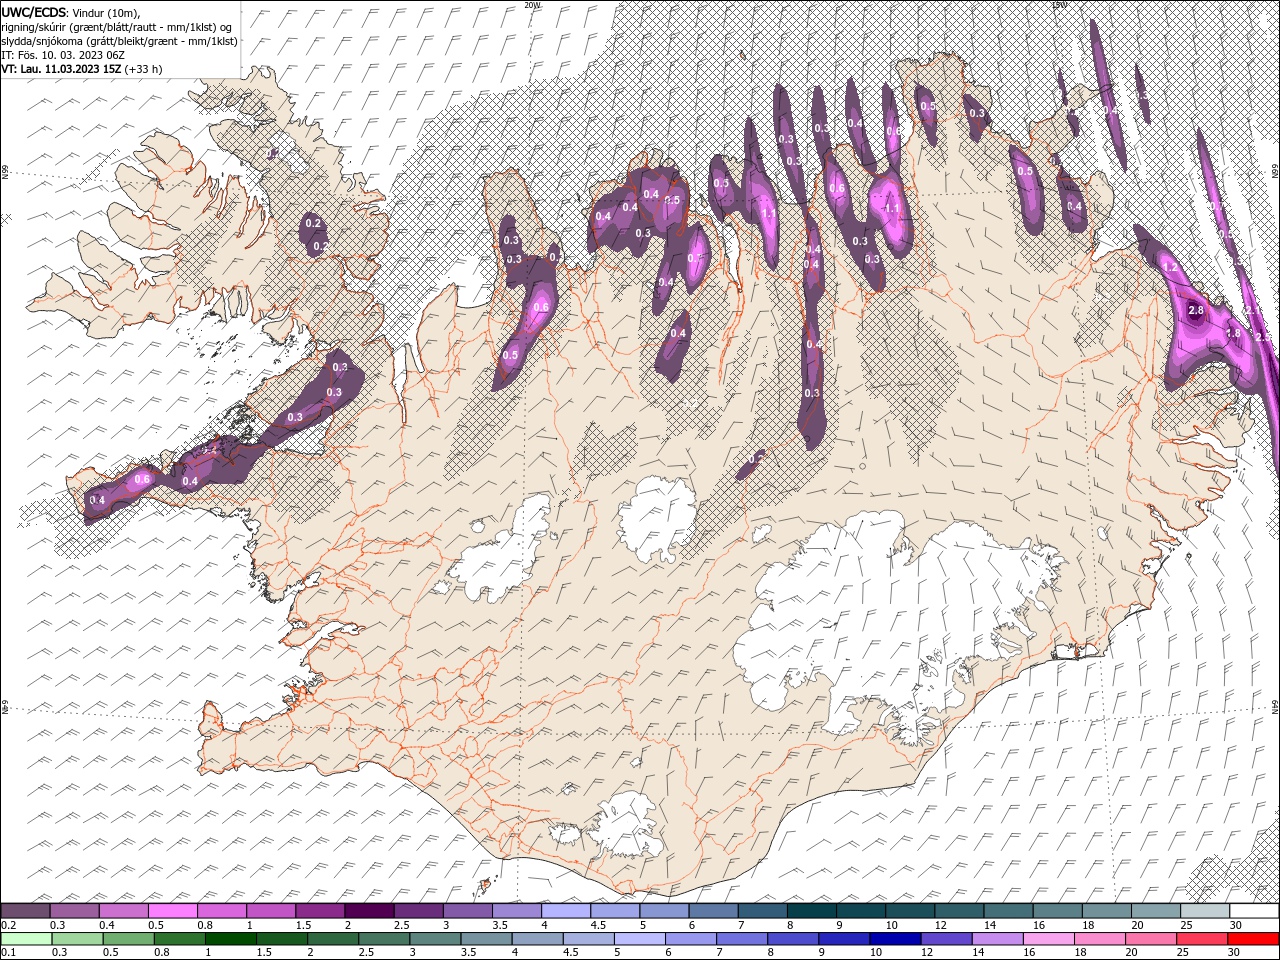Click the 20W longitude label at the top edge
The width and height of the screenshot is (1280, 960).
pos(531,5)
